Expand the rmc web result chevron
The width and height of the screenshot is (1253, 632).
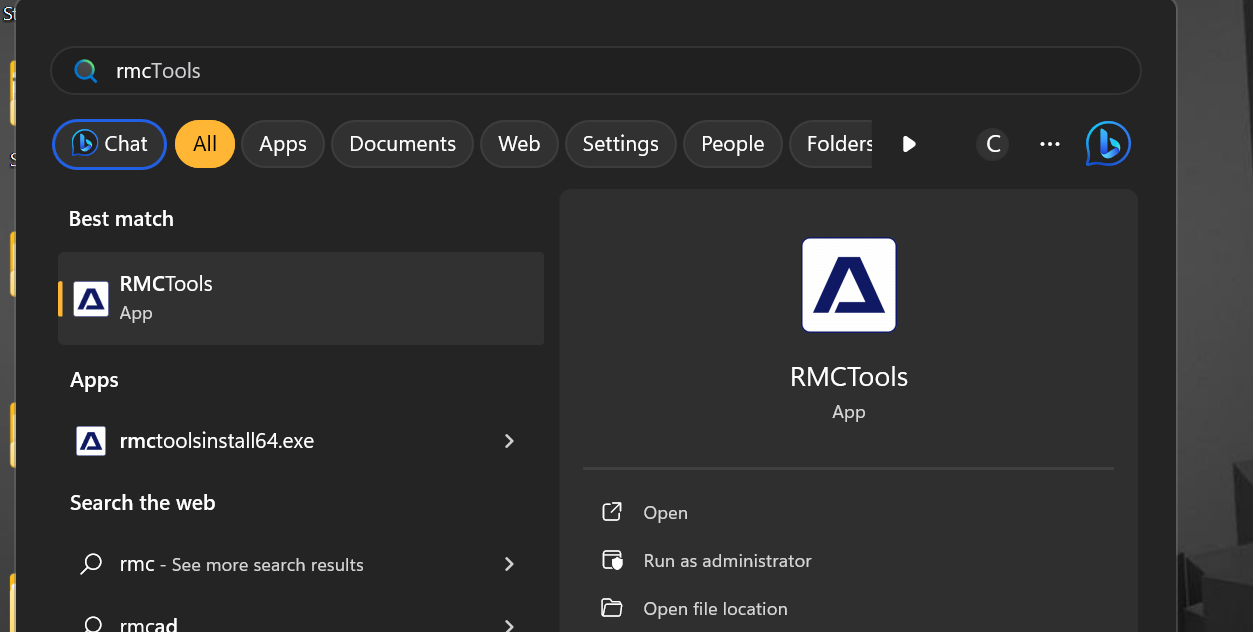point(509,565)
